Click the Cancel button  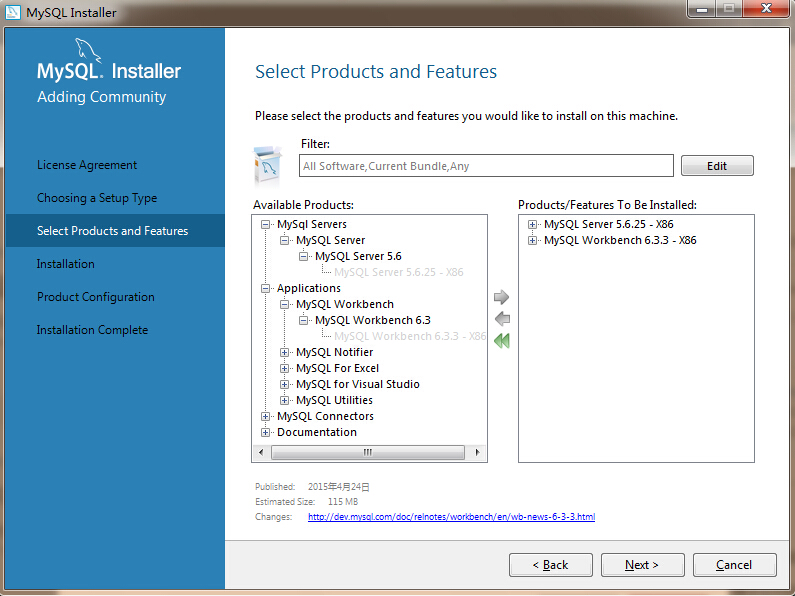735,565
